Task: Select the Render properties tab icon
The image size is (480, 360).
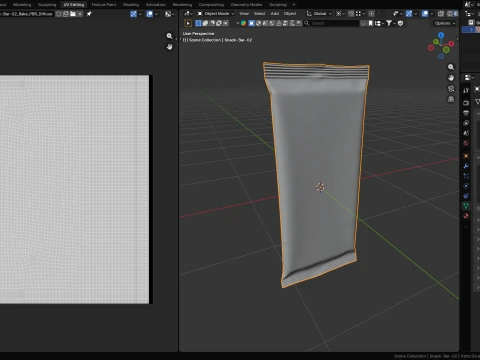Action: click(x=466, y=103)
